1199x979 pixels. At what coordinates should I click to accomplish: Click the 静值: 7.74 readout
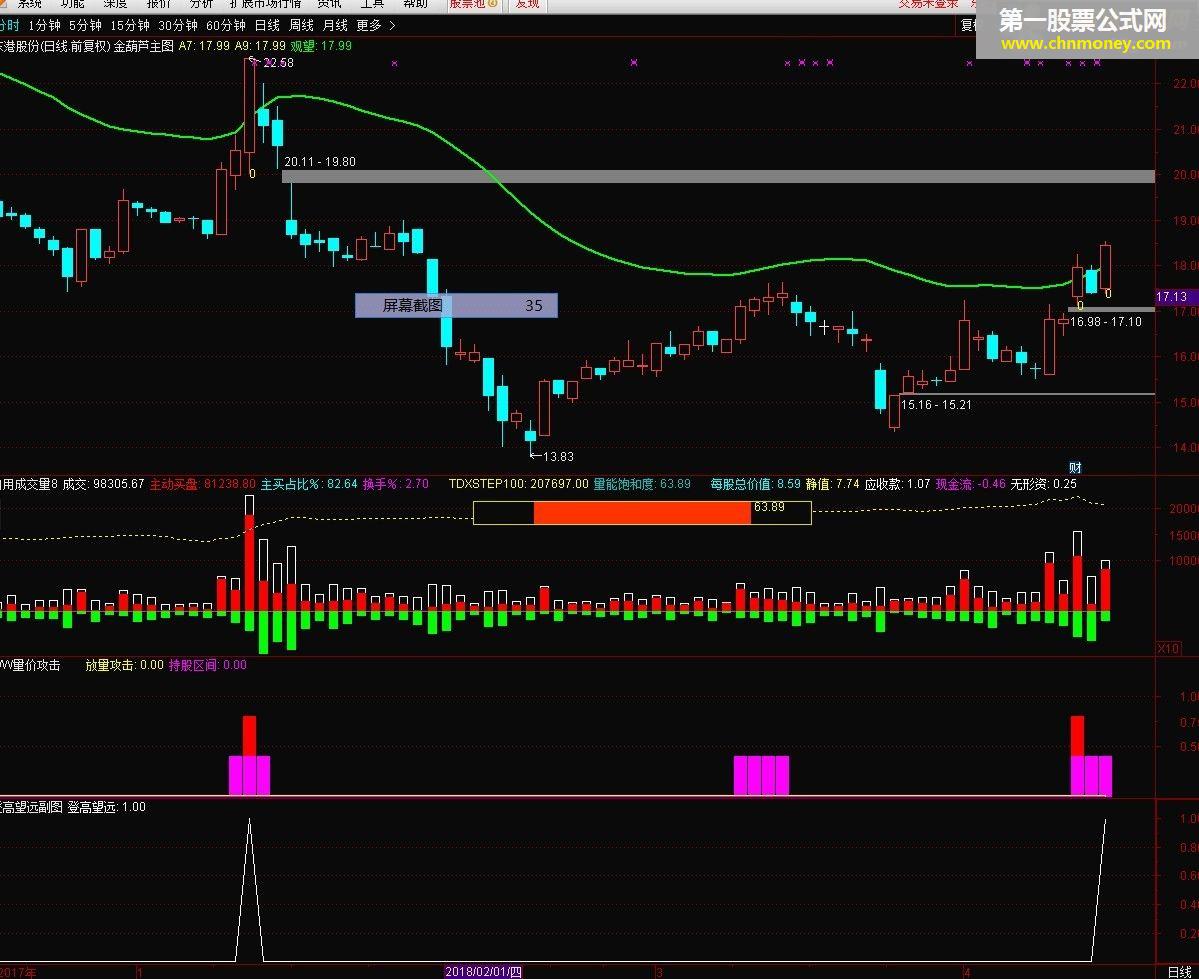point(833,484)
